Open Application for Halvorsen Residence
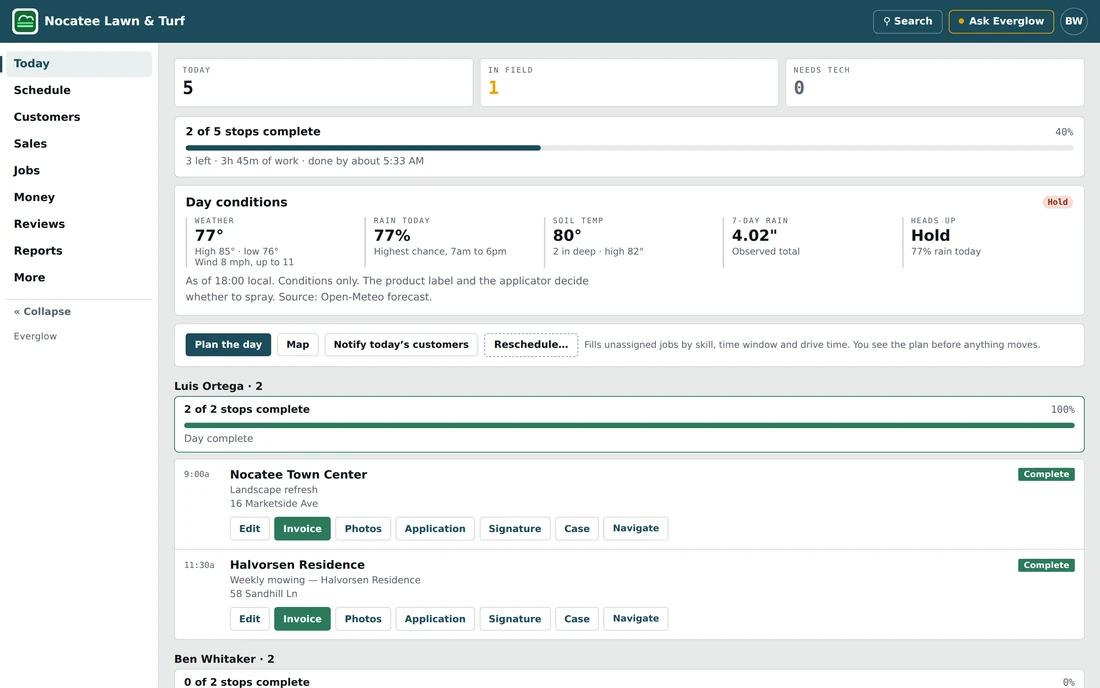 pyautogui.click(x=435, y=619)
